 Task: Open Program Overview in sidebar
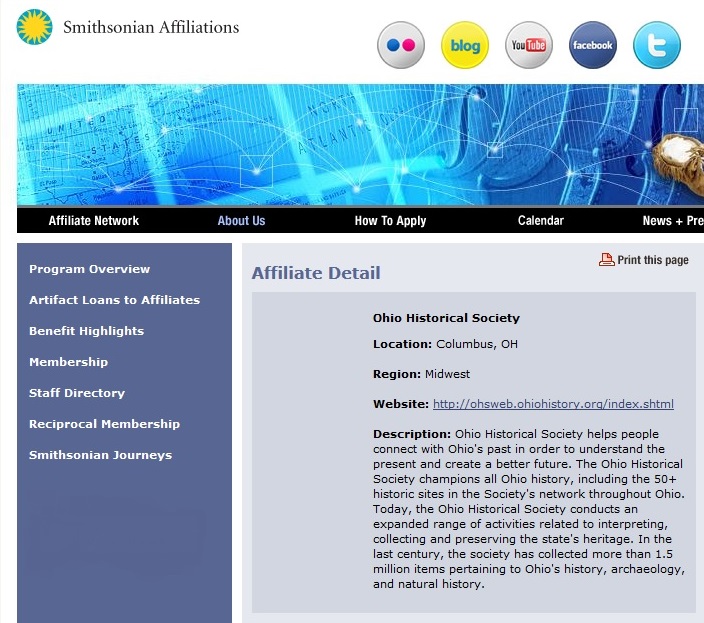coord(89,269)
